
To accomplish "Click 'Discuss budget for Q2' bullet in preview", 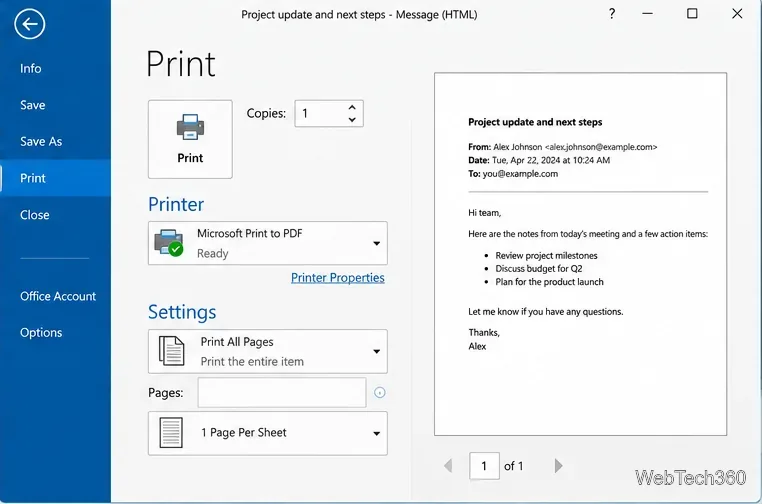I will [538, 269].
